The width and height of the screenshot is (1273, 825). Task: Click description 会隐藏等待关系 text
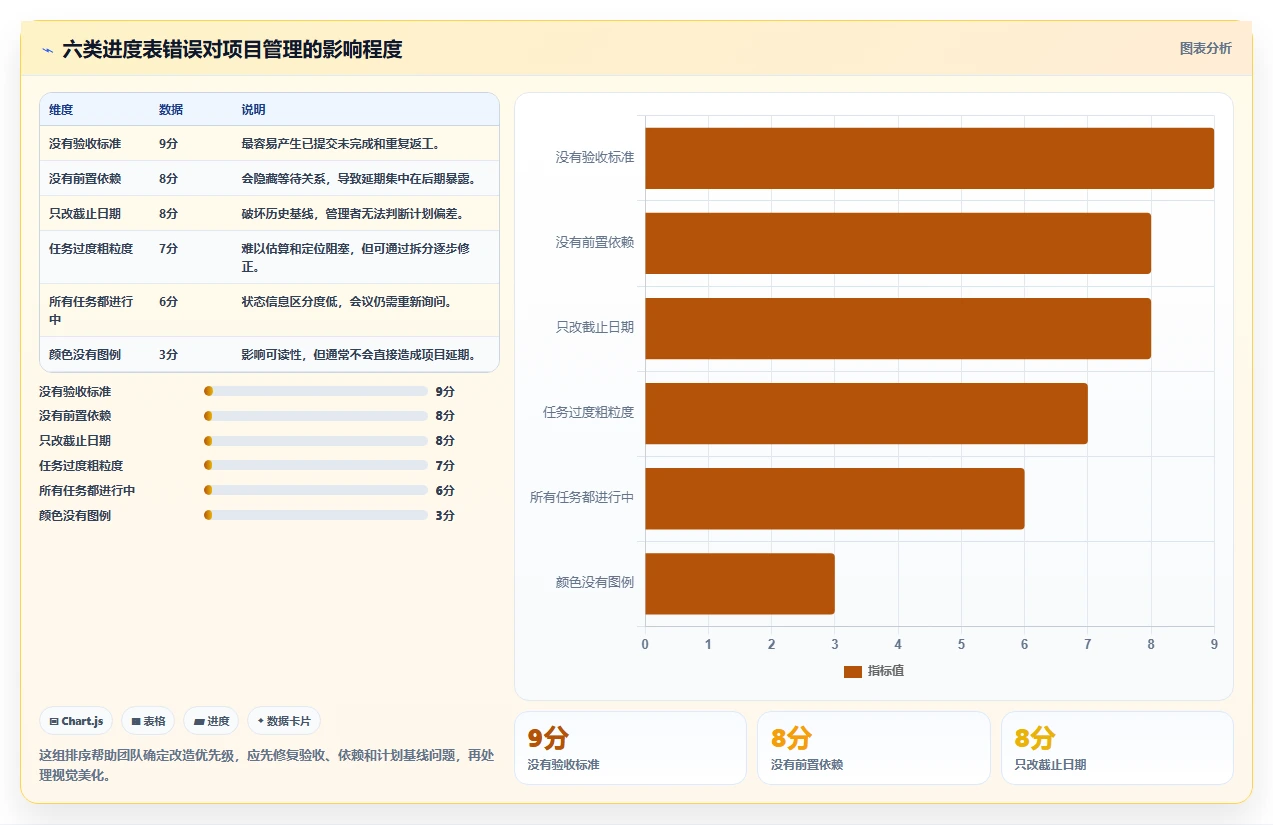[358, 179]
